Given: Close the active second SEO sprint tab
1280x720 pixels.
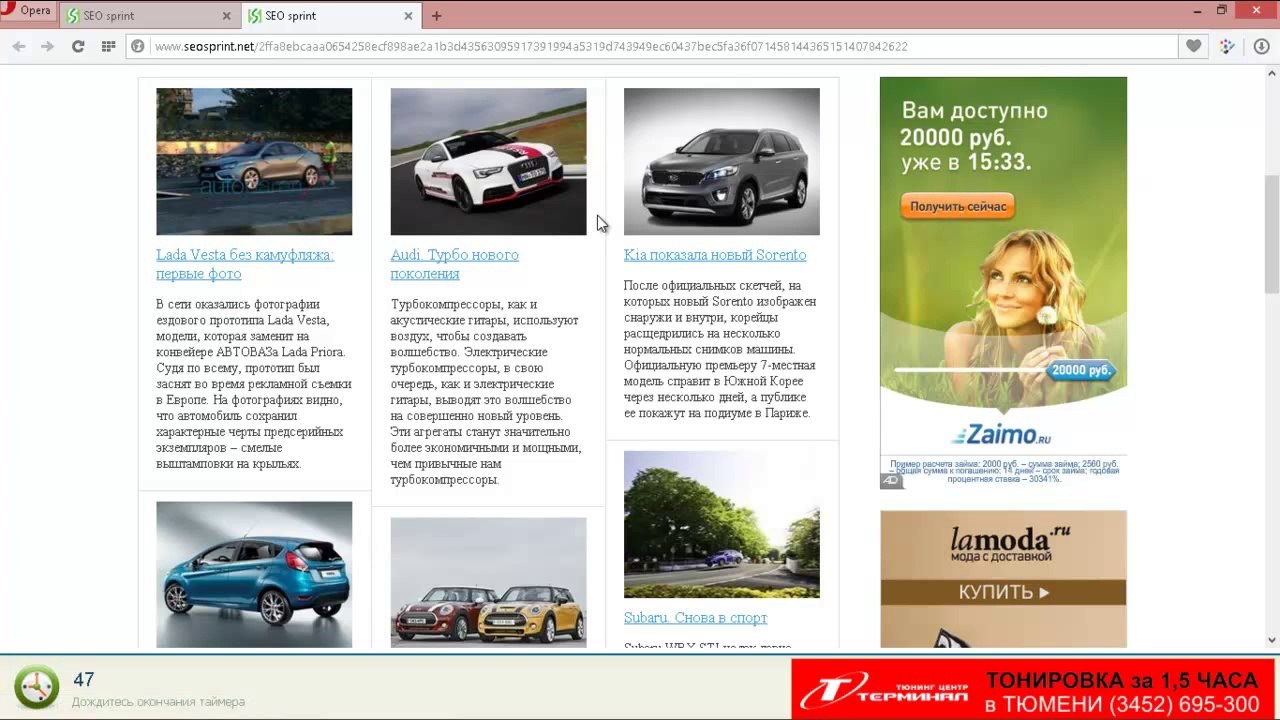Looking at the screenshot, I should [408, 16].
